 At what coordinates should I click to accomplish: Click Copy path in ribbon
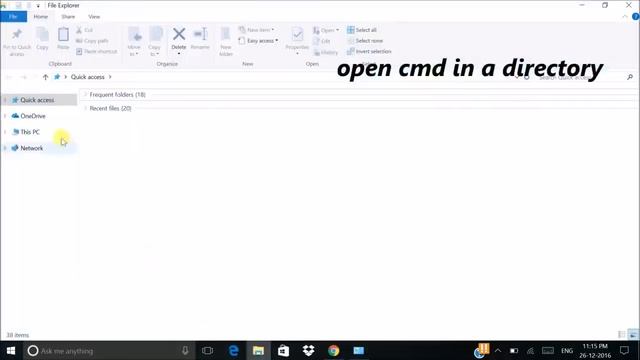tap(92, 41)
